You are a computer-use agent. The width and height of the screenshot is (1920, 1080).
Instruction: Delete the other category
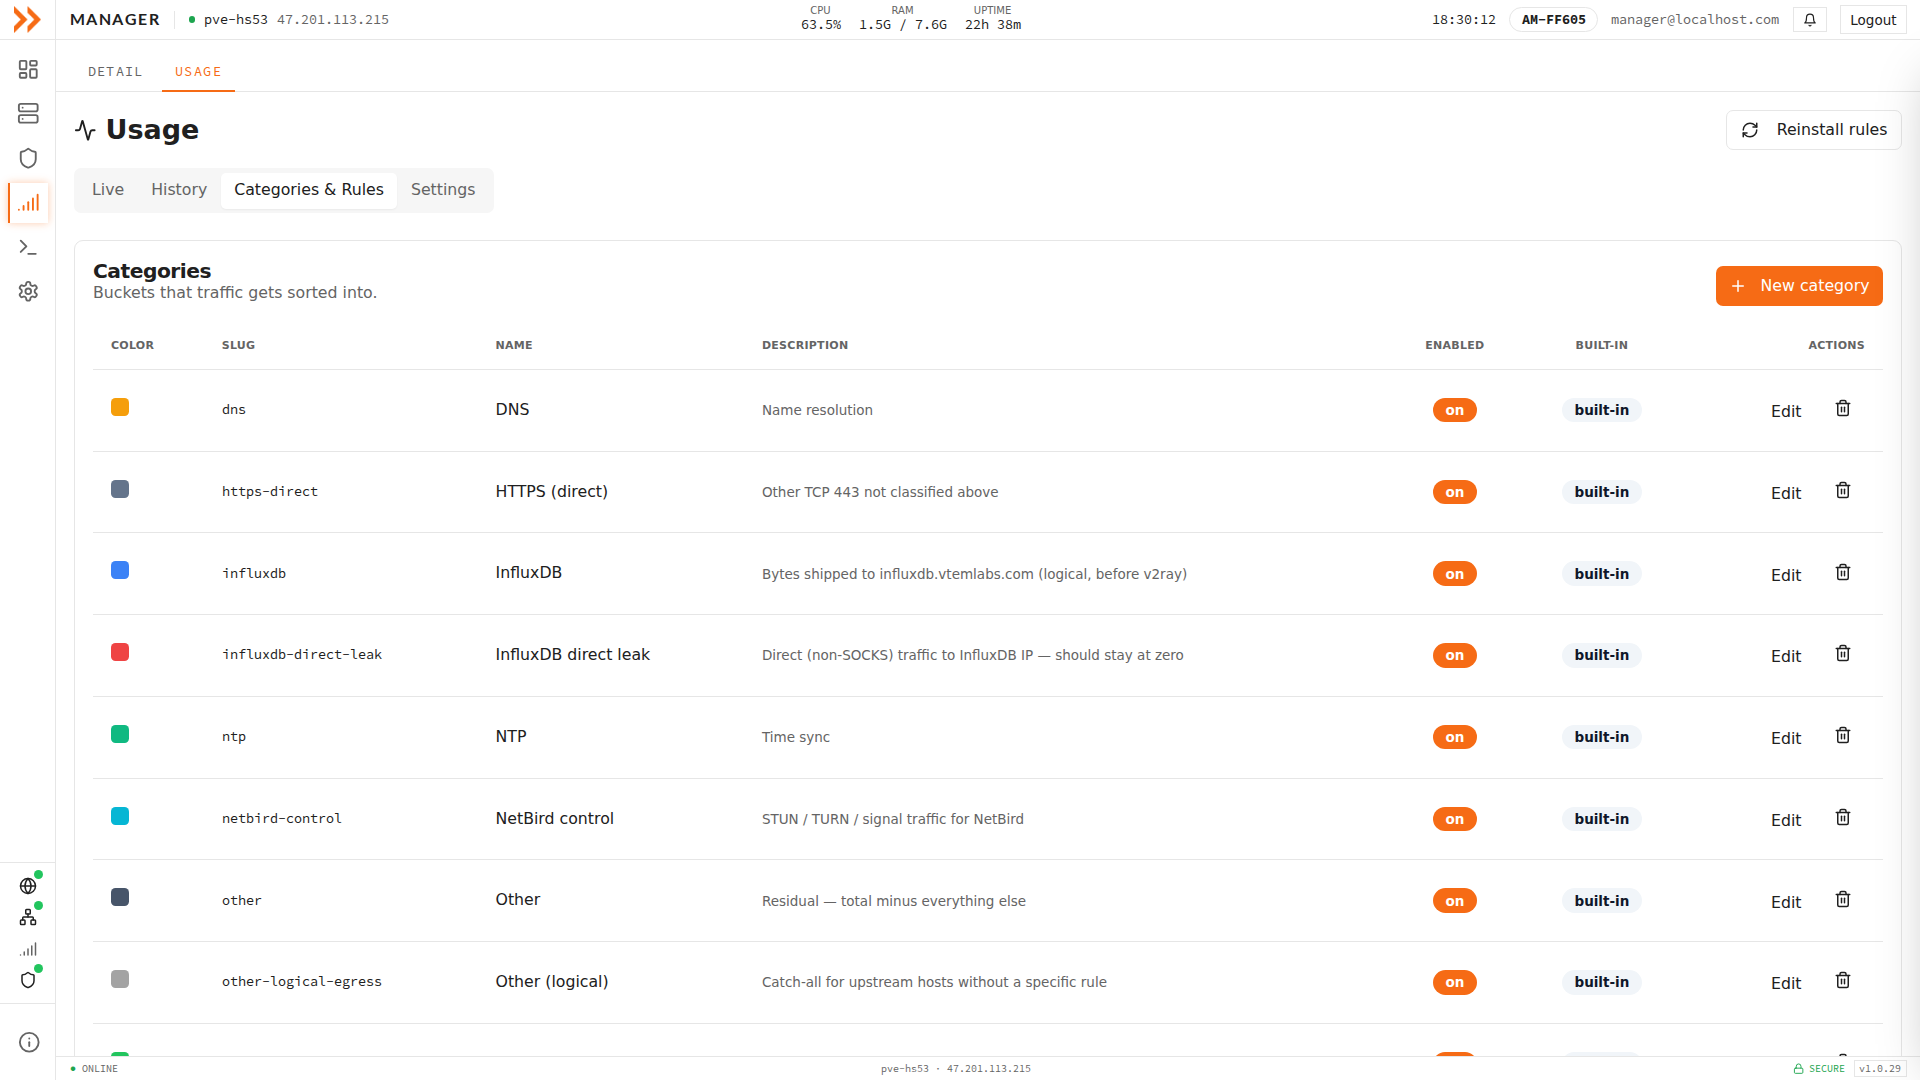(1843, 899)
